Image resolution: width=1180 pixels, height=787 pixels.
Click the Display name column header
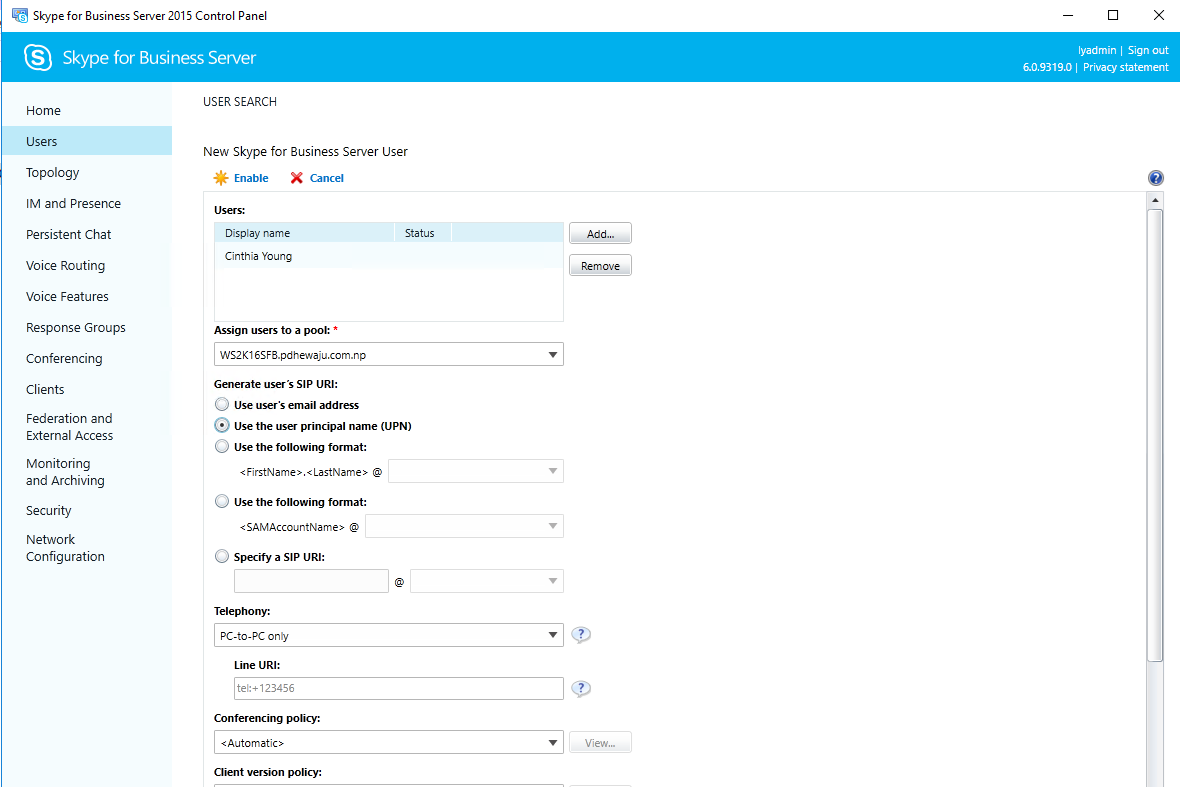tap(304, 232)
